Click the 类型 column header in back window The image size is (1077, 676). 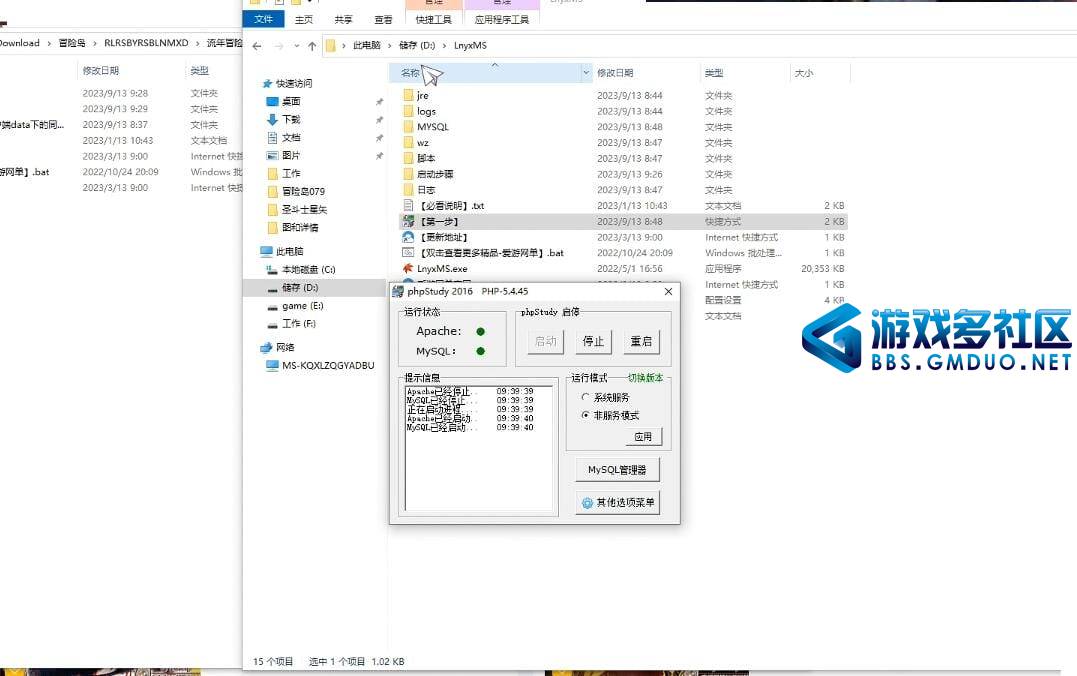coord(200,71)
